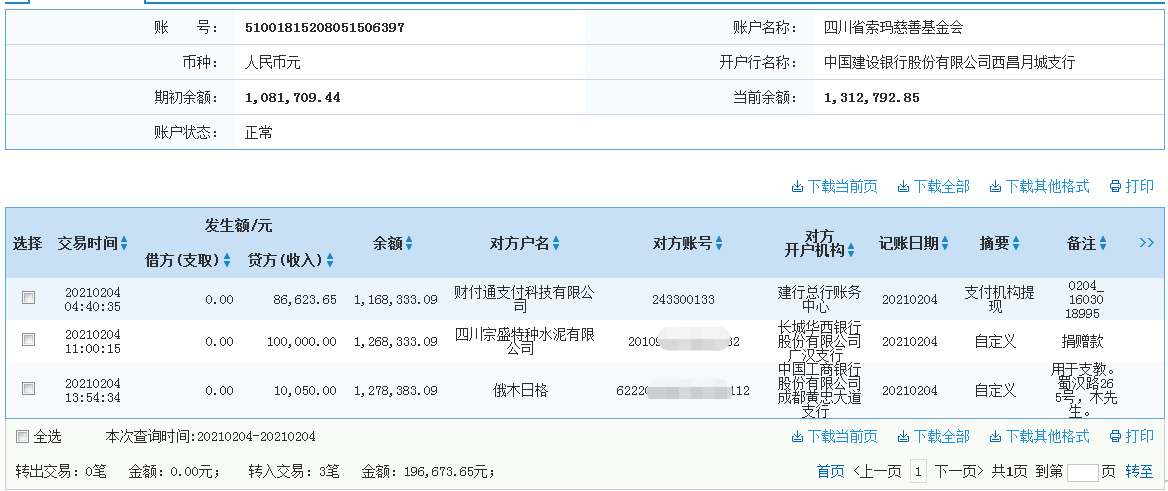Click 首页 first page link
1168x491 pixels.
click(x=830, y=471)
